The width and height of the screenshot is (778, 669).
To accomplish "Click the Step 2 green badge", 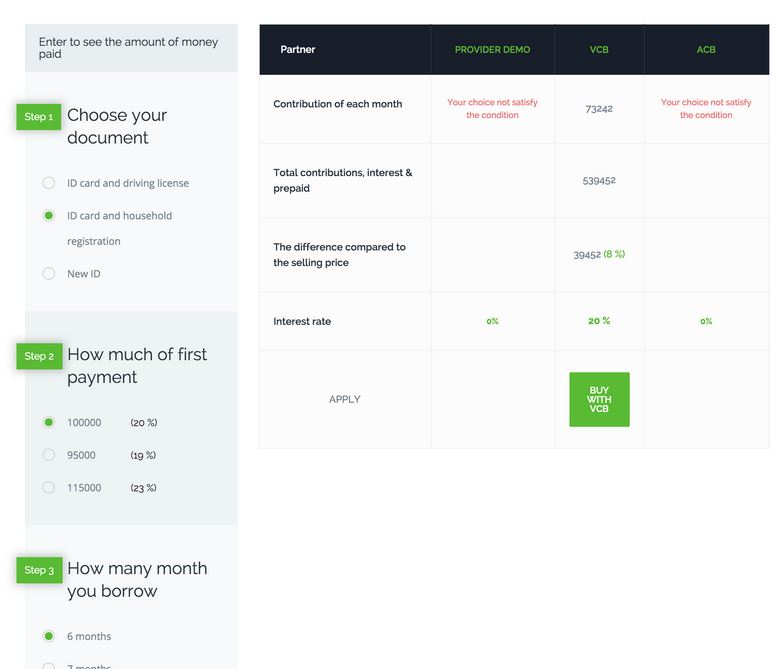I will pyautogui.click(x=39, y=356).
